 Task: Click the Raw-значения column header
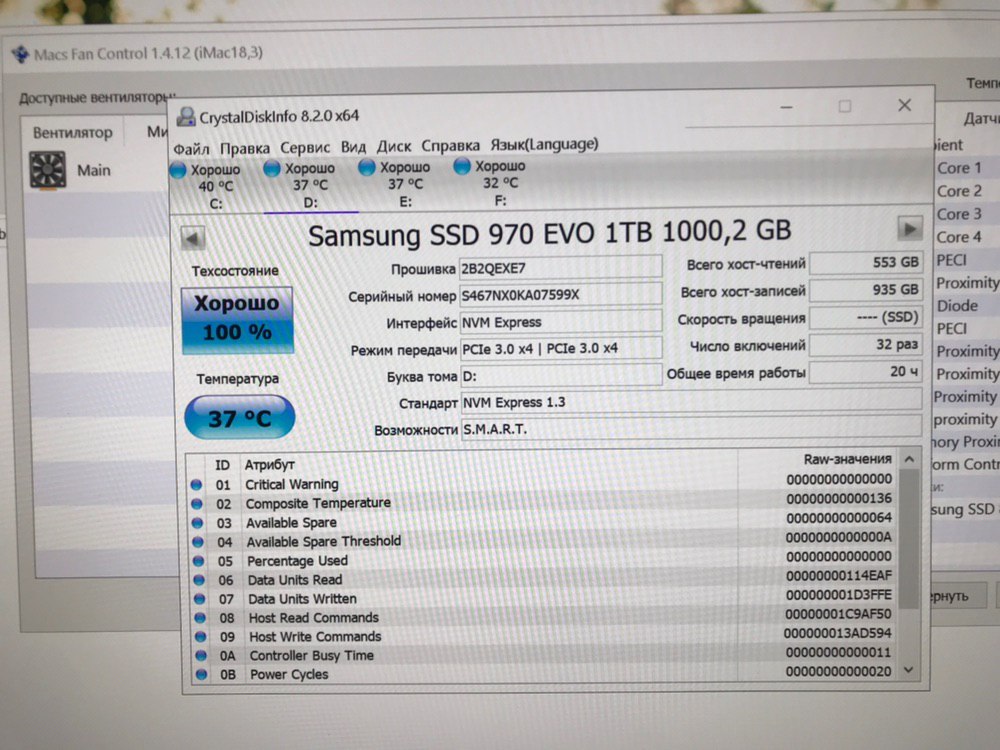848,459
